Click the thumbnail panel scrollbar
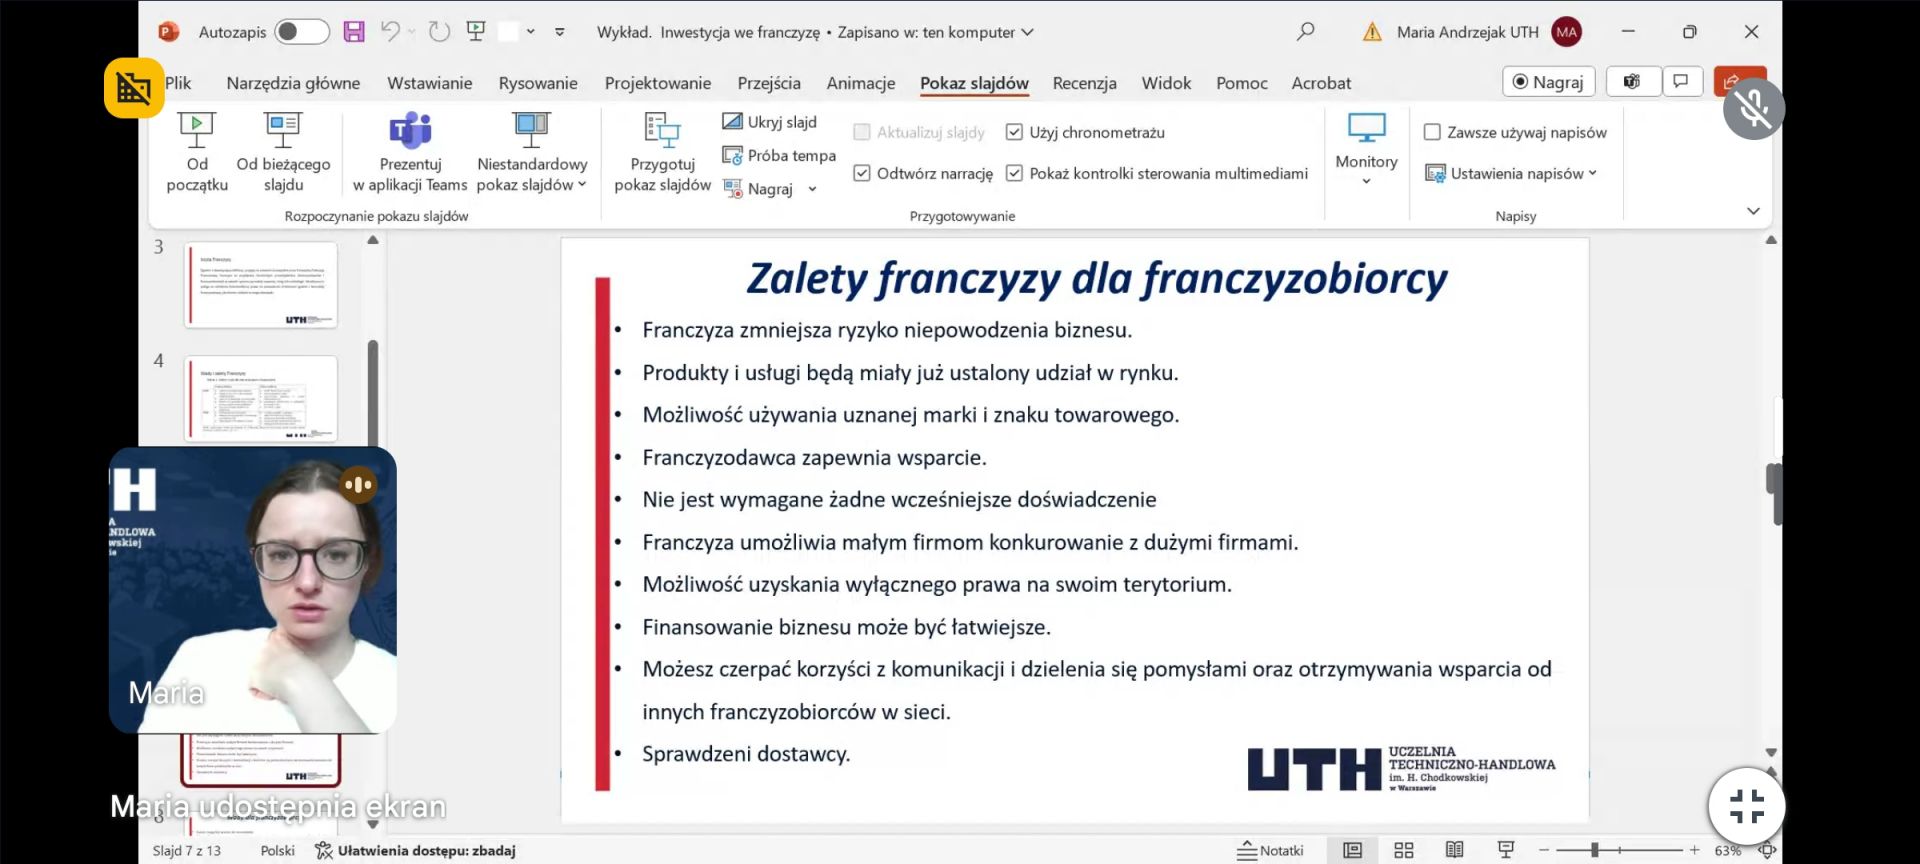 click(x=373, y=394)
